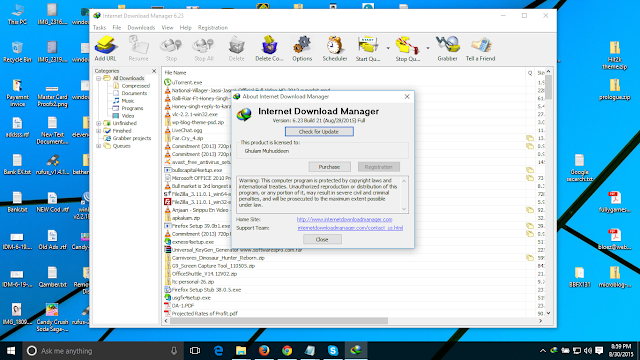Open Firefox from taskbar
This screenshot has height=360, width=640.
(264, 351)
